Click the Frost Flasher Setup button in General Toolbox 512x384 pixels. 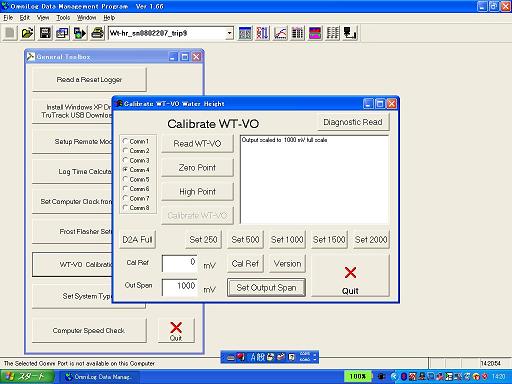coord(72,231)
